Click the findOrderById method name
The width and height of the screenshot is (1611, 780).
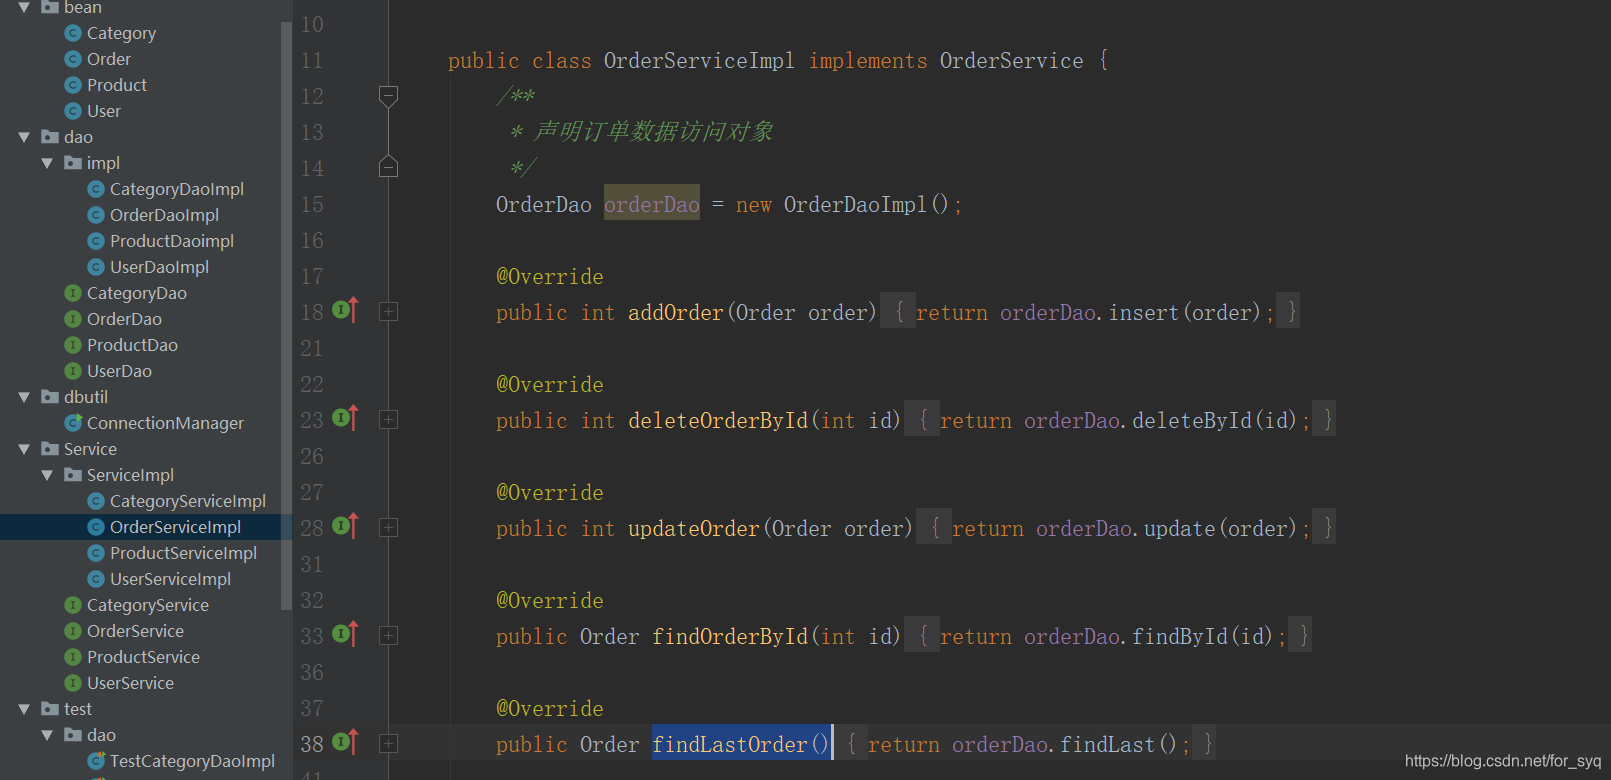(x=730, y=637)
